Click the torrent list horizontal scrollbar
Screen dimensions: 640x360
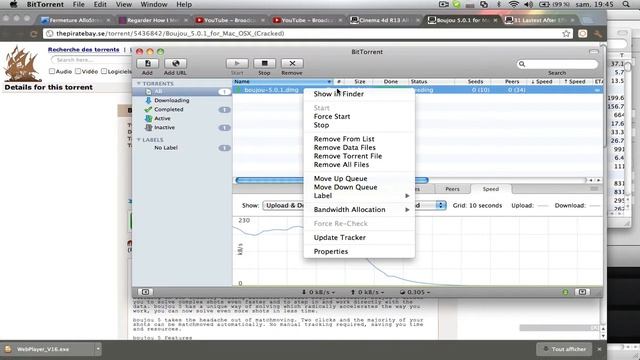tap(332, 180)
